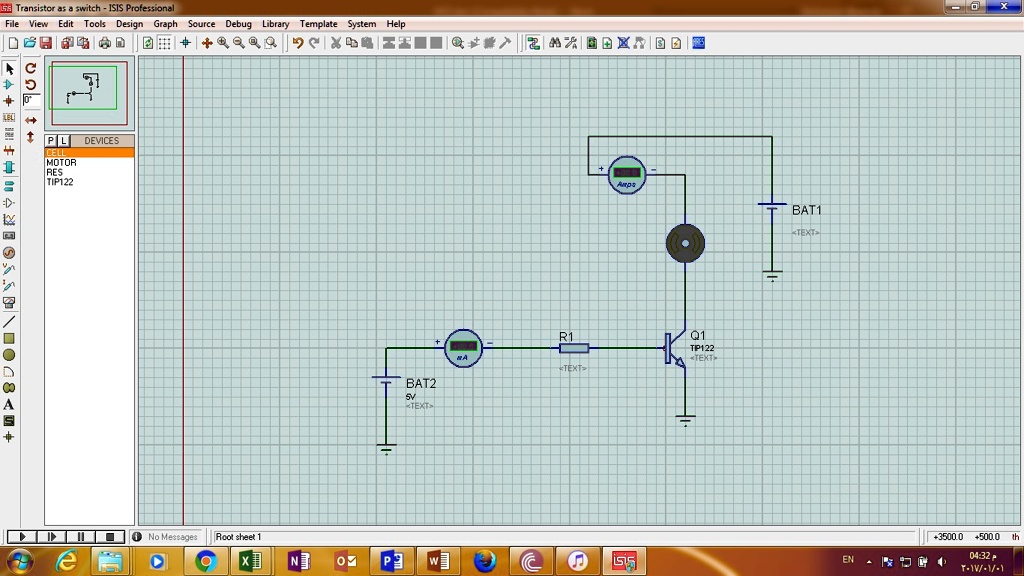Choose the Virtual Instruments mode

[9, 301]
